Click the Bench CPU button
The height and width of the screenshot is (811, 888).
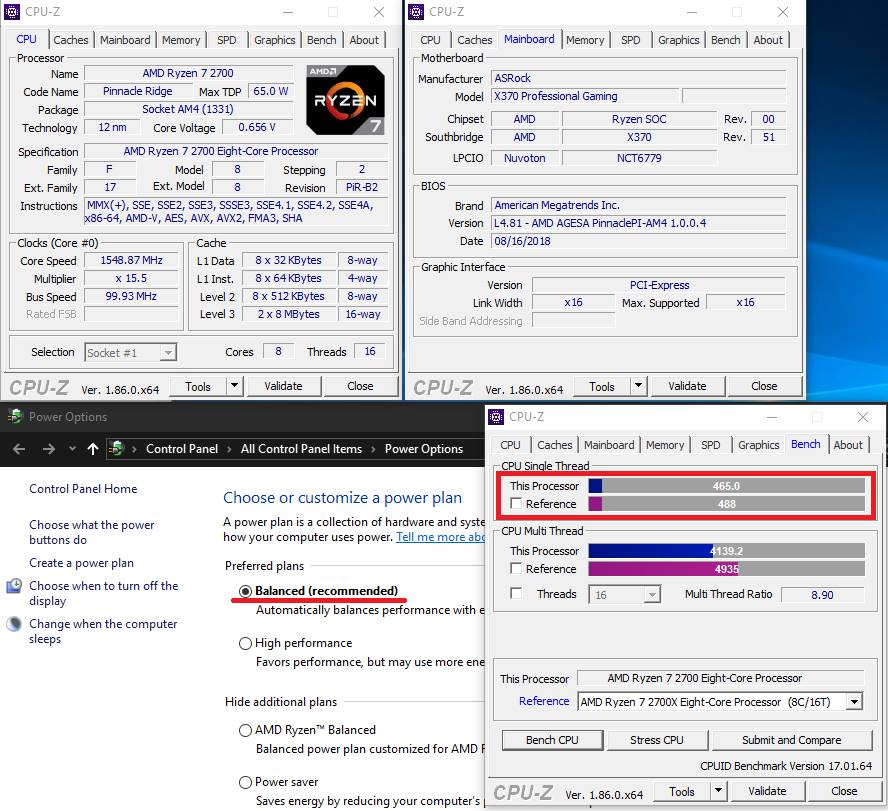552,740
